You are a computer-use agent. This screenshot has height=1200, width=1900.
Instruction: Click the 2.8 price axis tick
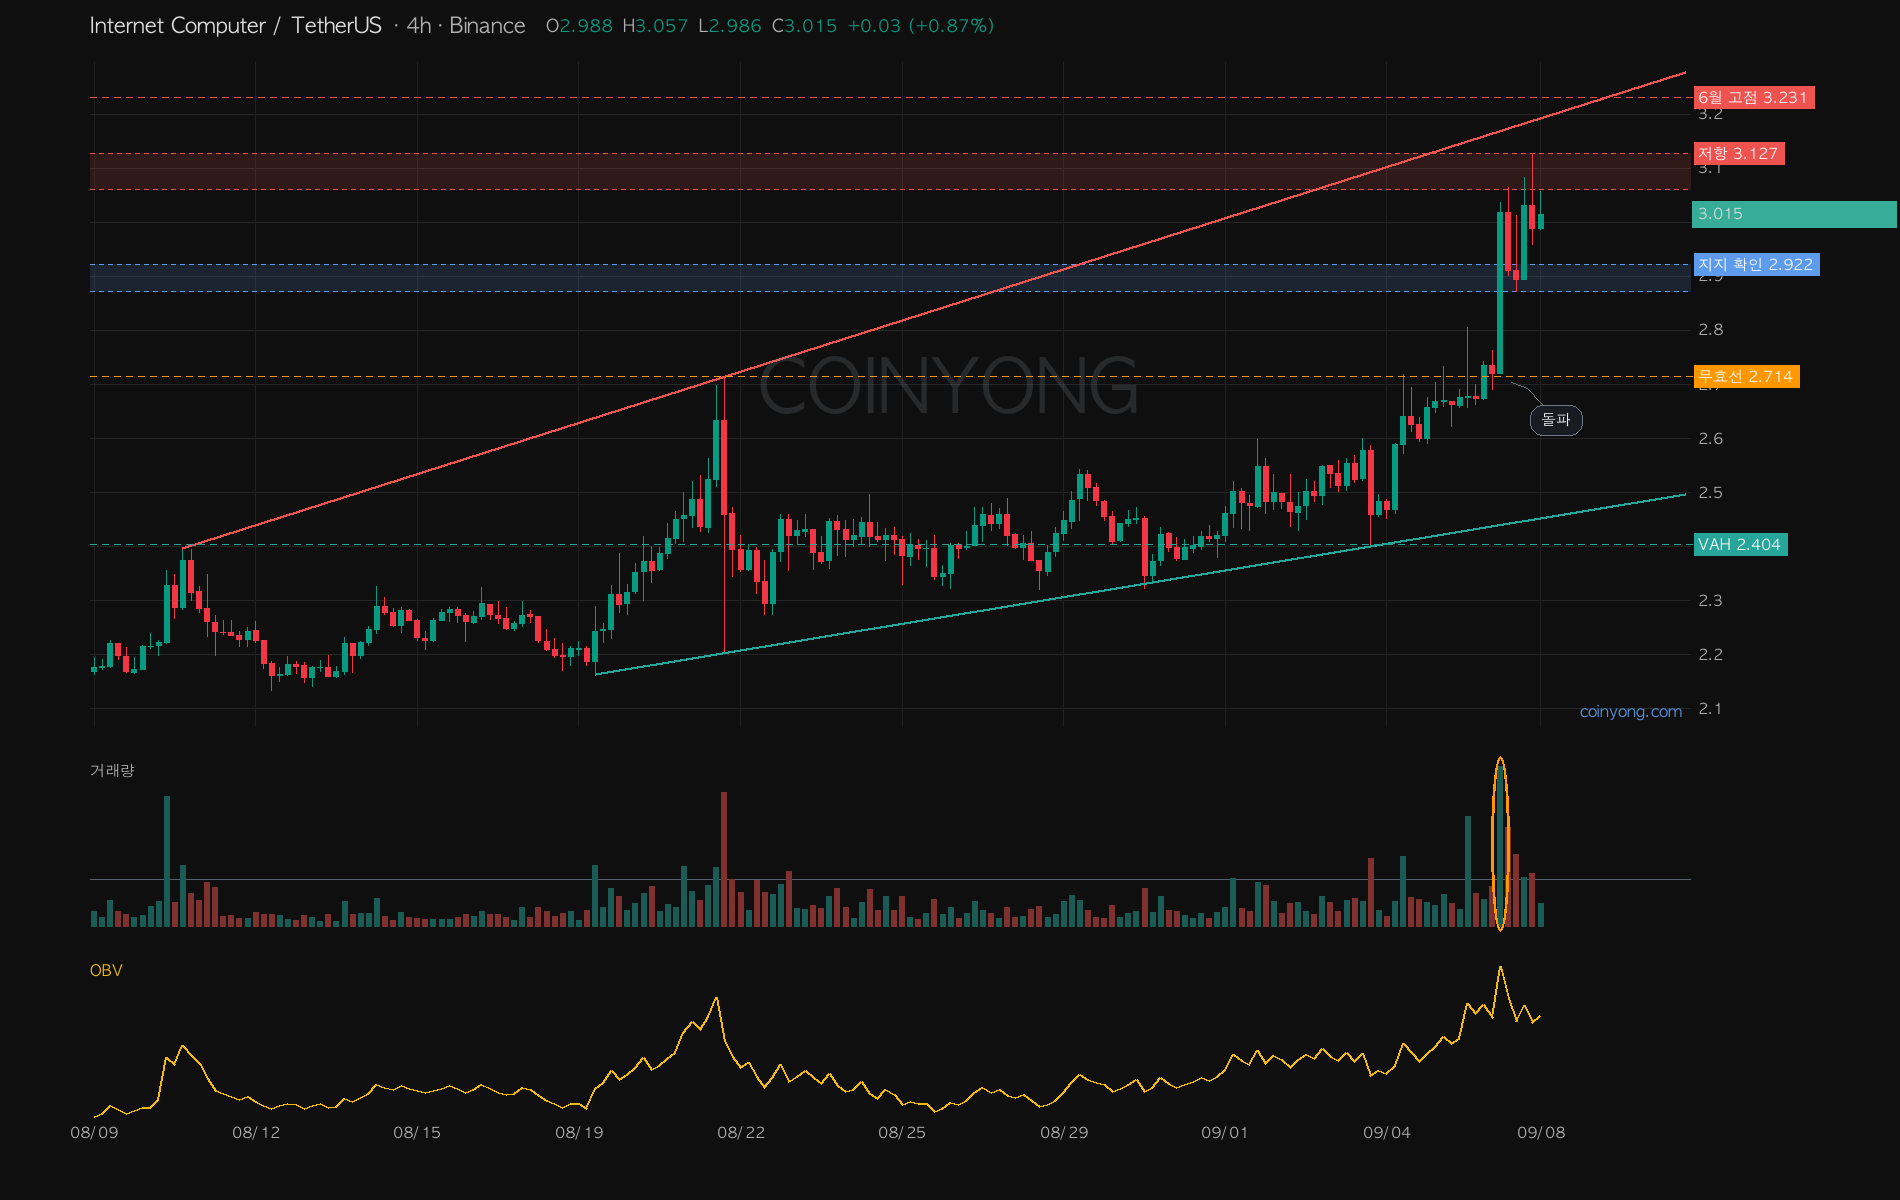(1711, 330)
